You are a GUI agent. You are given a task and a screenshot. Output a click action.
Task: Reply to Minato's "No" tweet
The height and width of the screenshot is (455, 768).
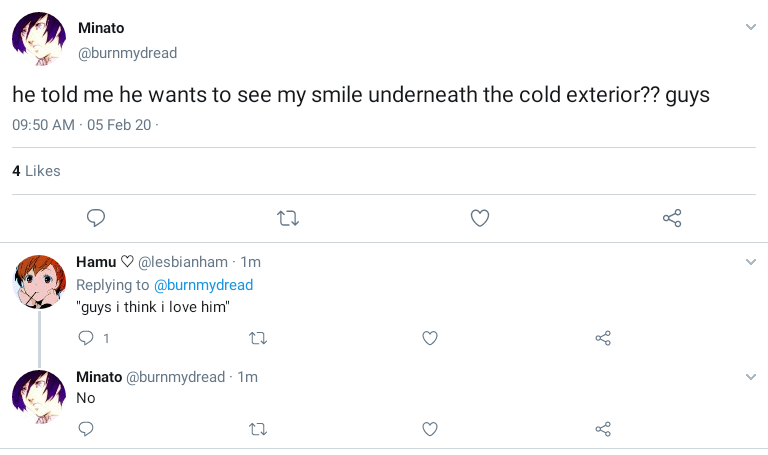[x=86, y=429]
